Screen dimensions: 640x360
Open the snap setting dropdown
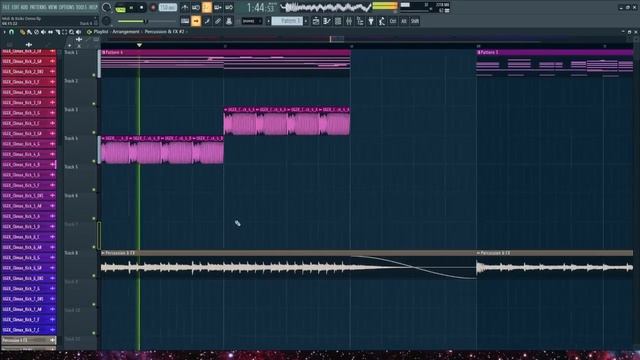pos(252,21)
